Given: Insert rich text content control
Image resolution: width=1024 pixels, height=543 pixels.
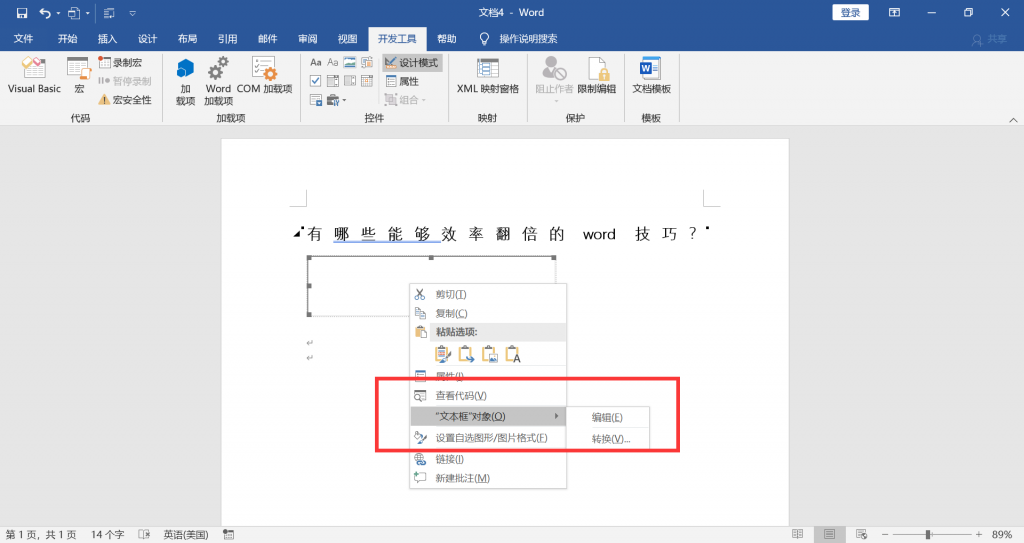Looking at the screenshot, I should tap(315, 63).
